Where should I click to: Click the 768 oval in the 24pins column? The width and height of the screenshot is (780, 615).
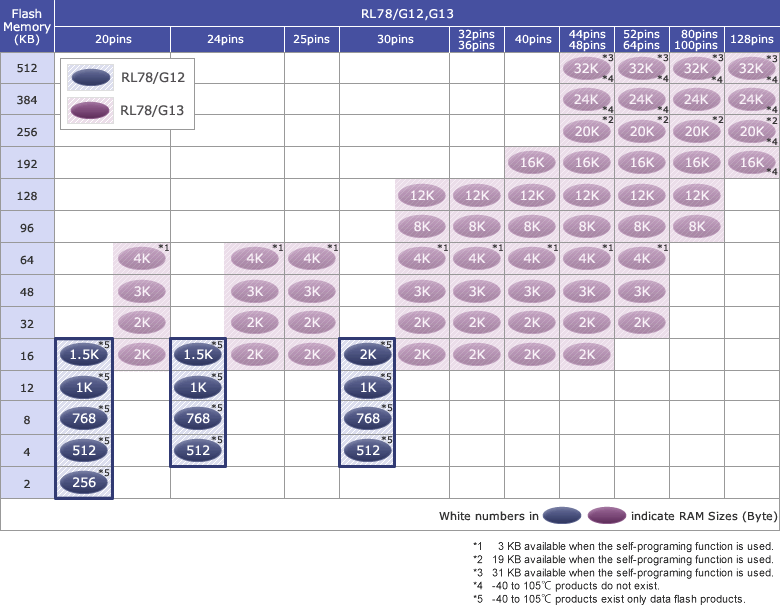coord(198,418)
